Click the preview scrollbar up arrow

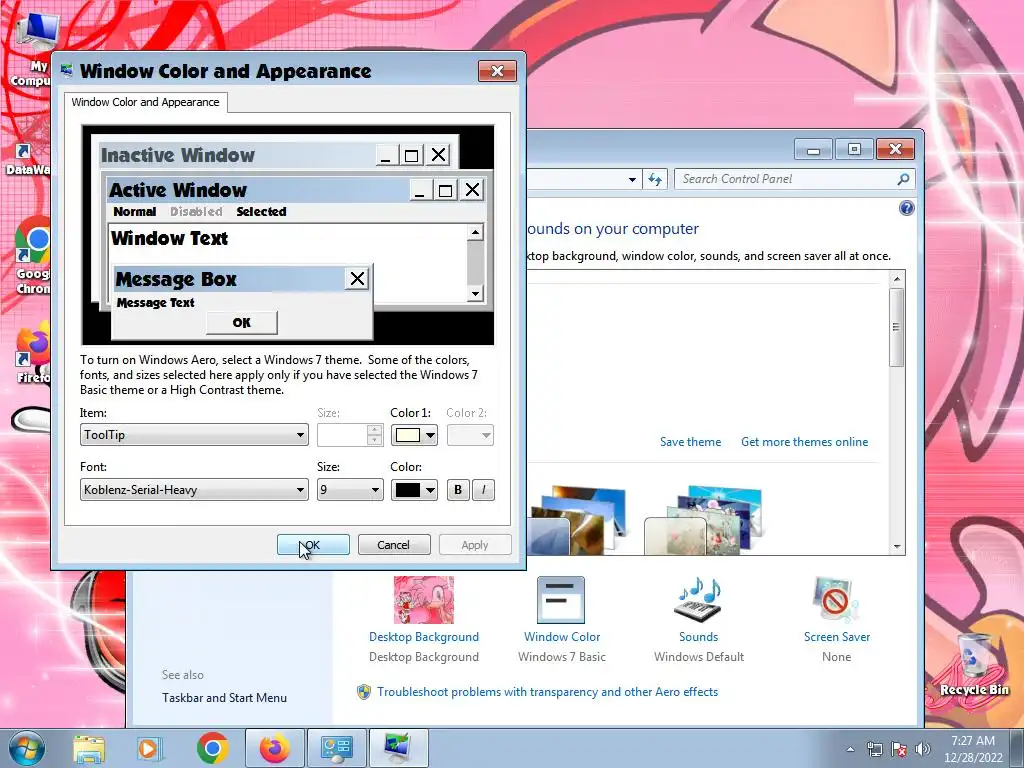click(475, 232)
